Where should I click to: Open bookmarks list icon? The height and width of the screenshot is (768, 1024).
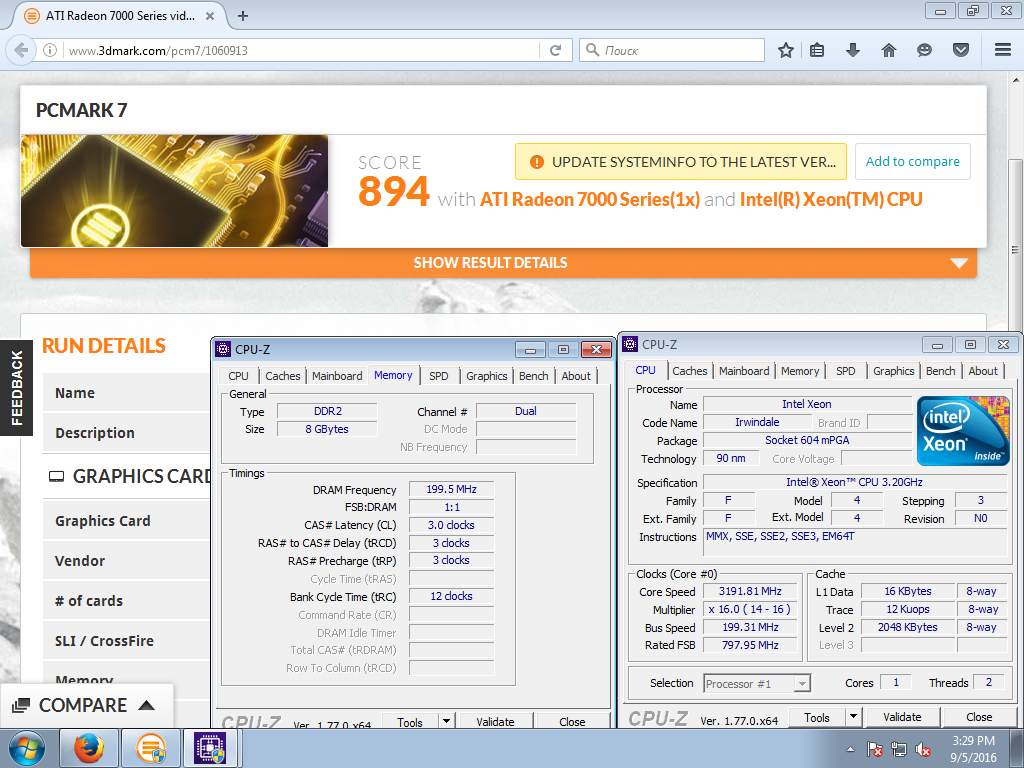[817, 50]
